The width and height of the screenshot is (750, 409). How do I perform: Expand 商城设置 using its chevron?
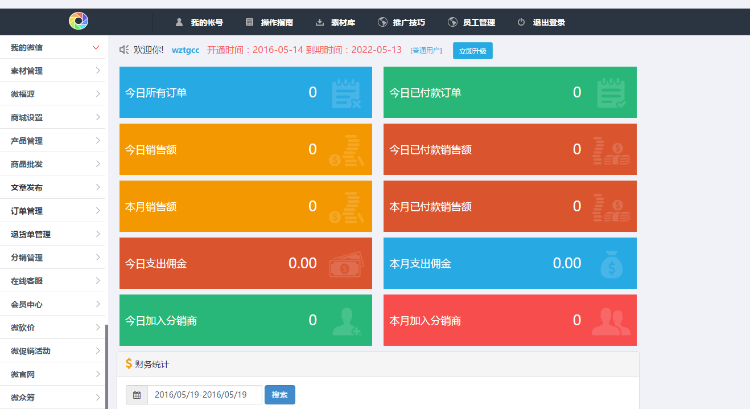(98, 117)
